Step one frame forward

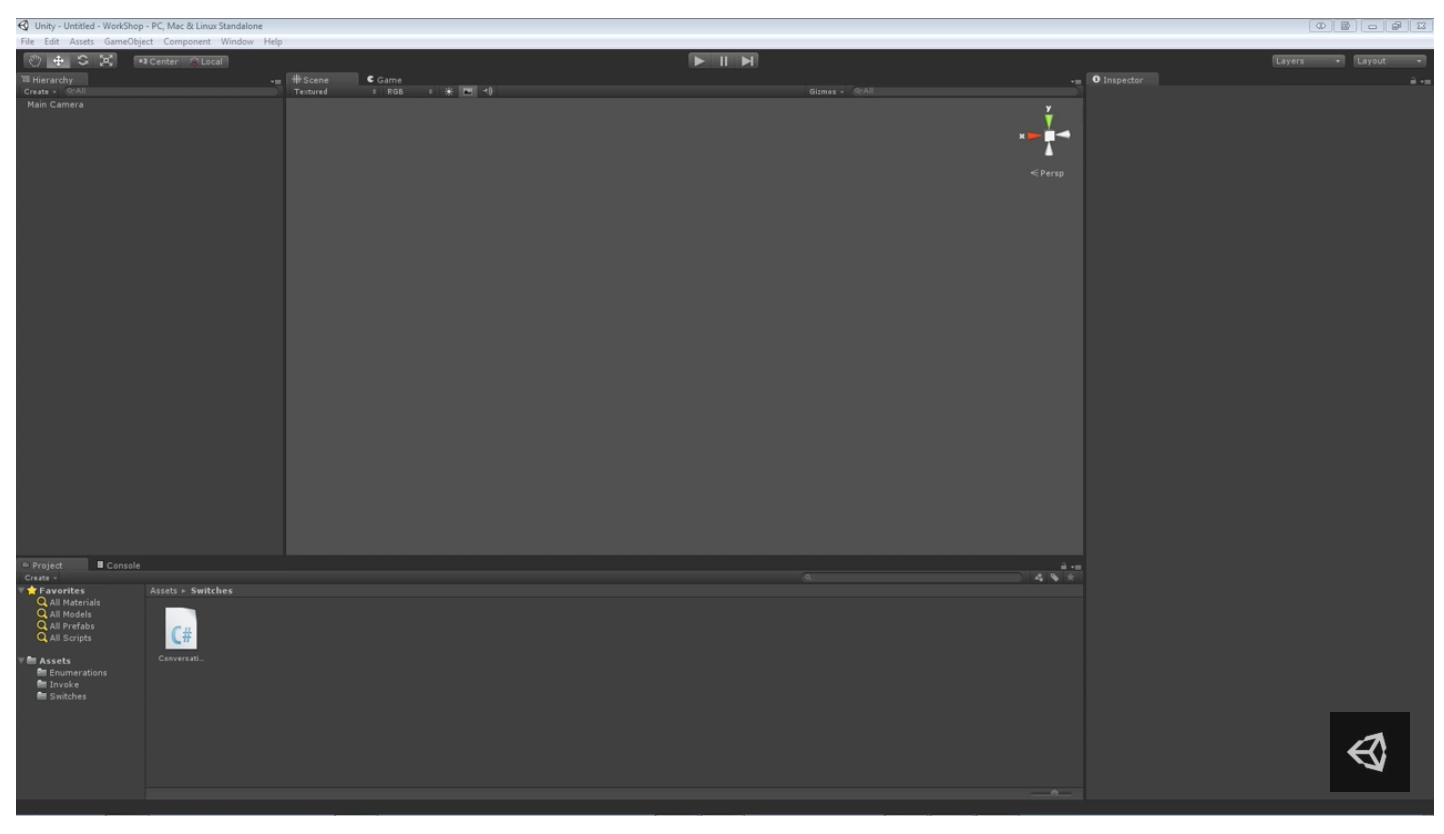[x=747, y=61]
